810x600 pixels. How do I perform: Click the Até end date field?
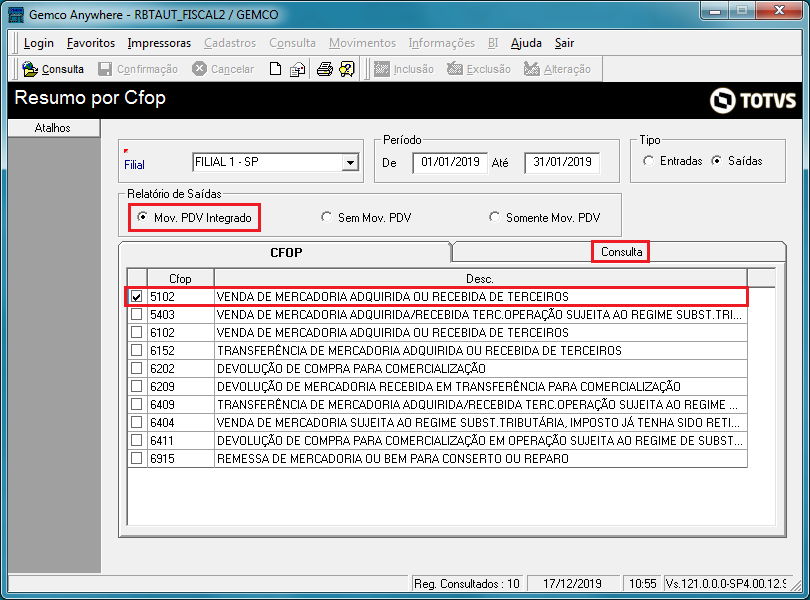tap(562, 162)
